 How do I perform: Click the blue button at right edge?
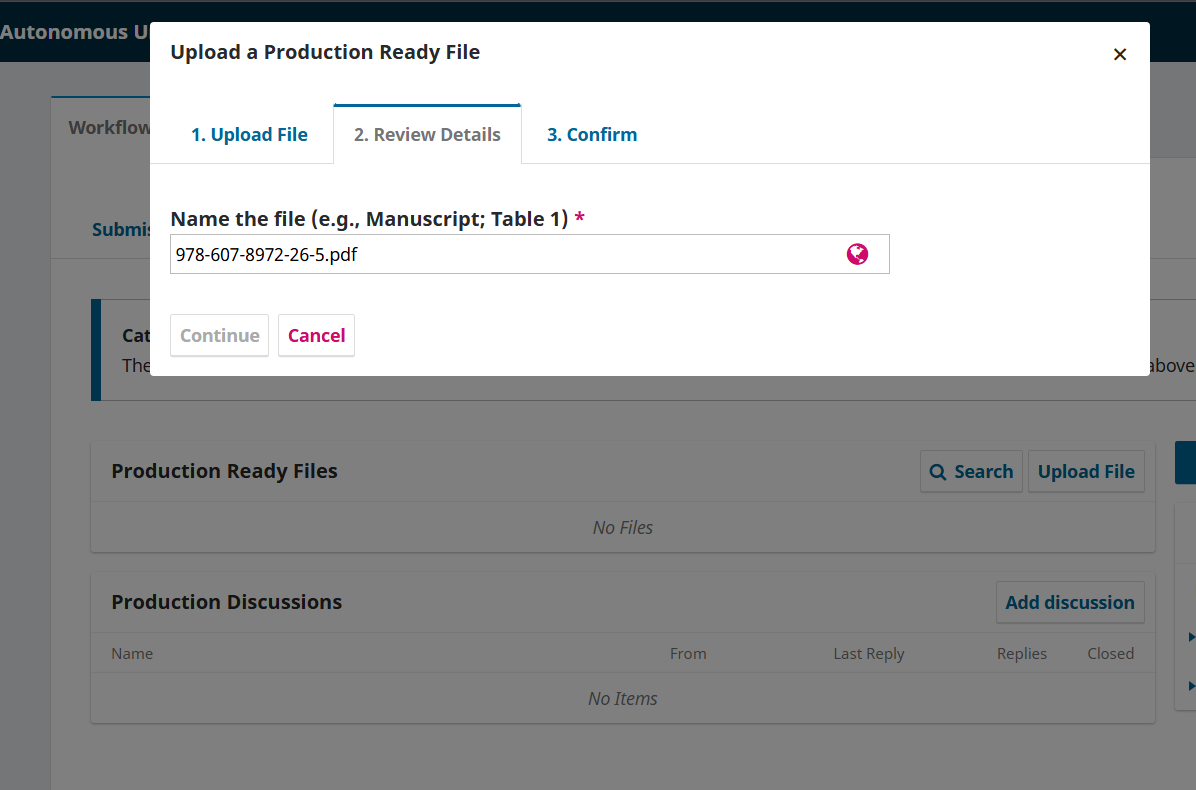1186,462
